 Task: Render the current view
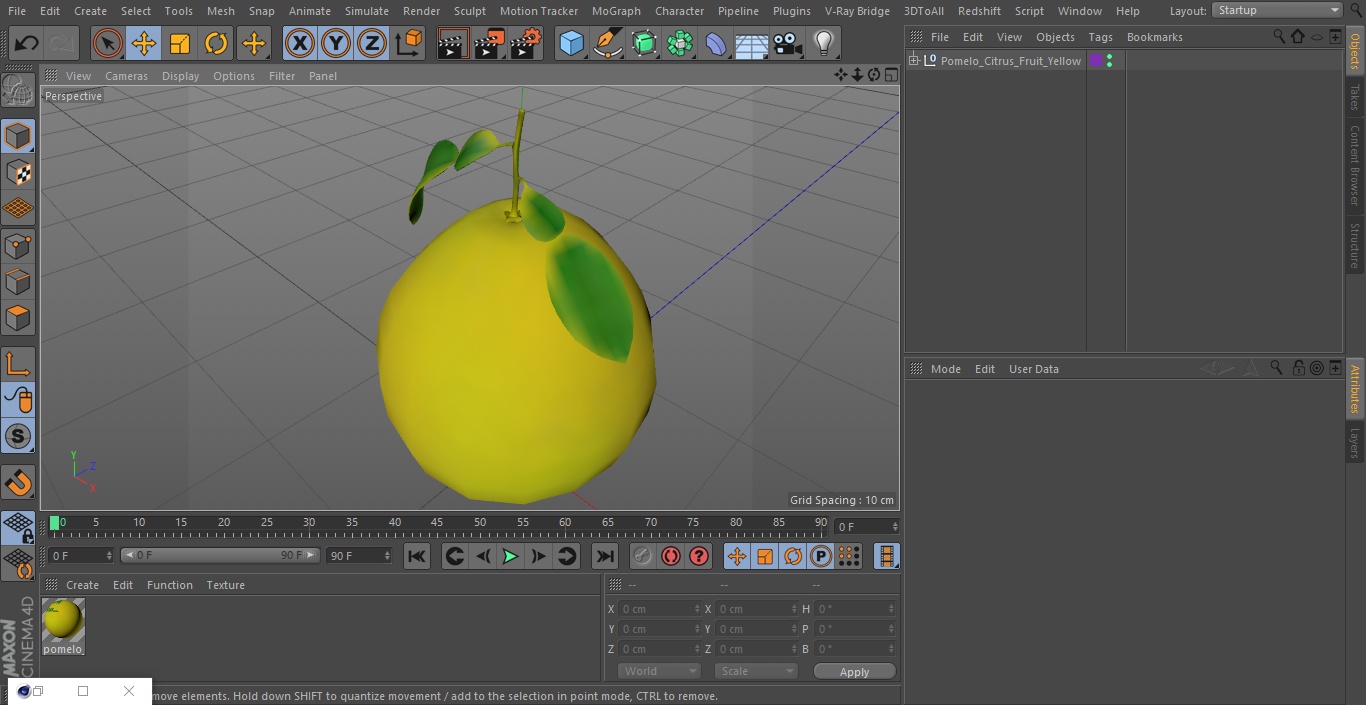coord(453,44)
